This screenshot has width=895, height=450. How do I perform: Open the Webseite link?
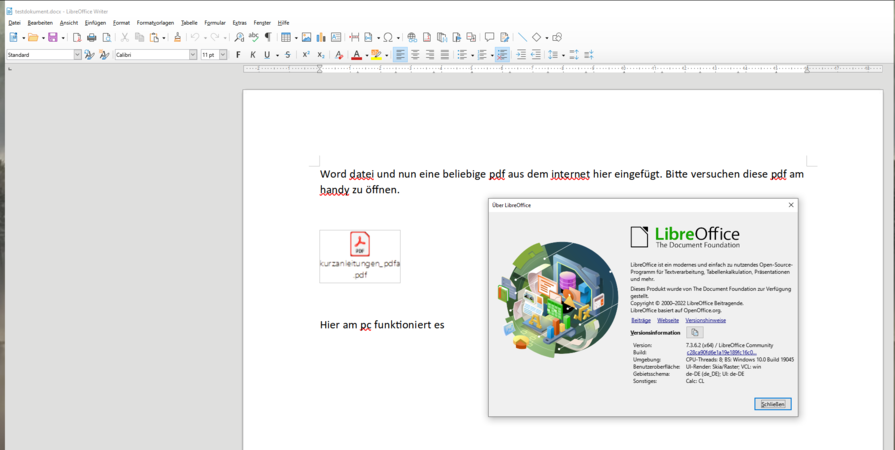pos(668,320)
